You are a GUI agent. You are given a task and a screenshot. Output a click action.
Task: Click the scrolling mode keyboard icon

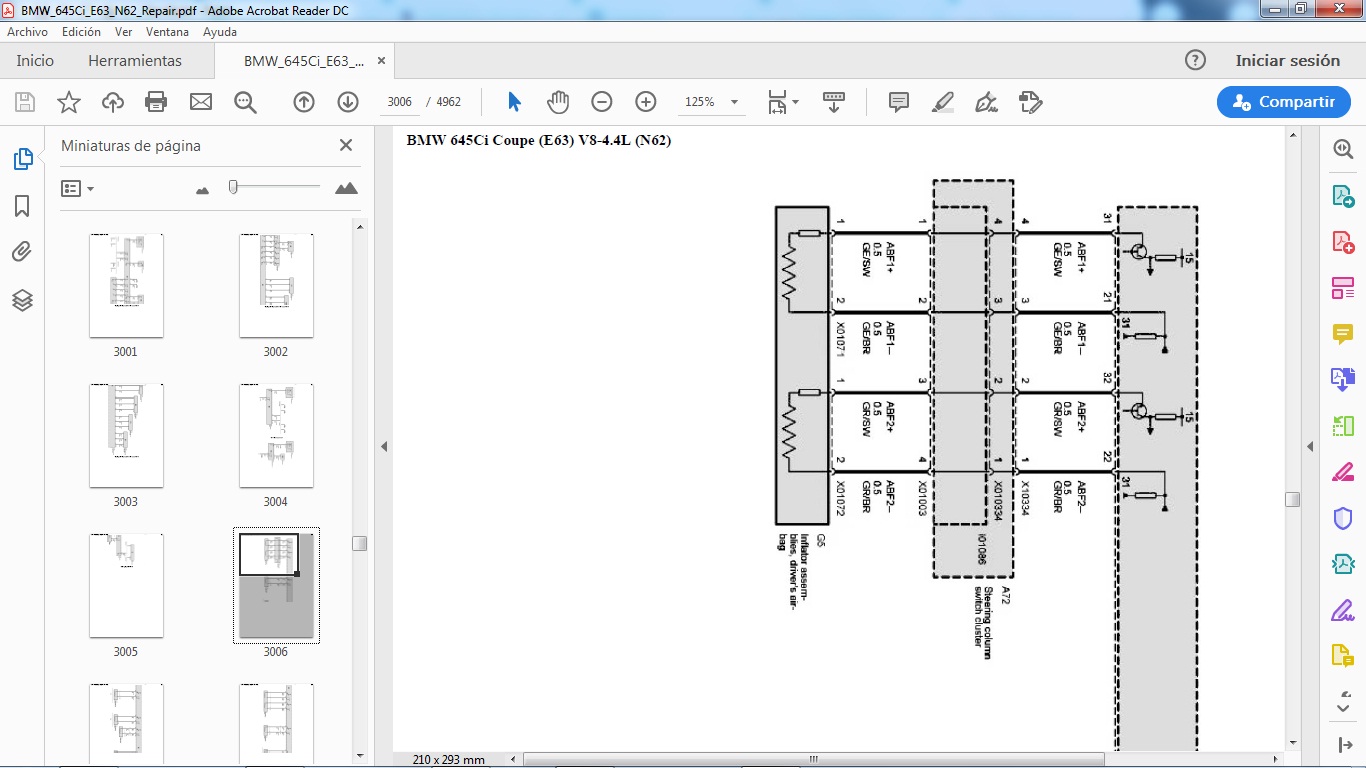tap(834, 102)
